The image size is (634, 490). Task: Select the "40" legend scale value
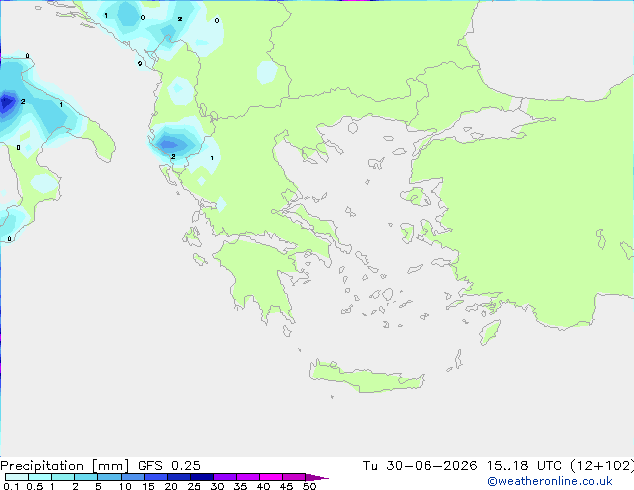click(x=263, y=486)
